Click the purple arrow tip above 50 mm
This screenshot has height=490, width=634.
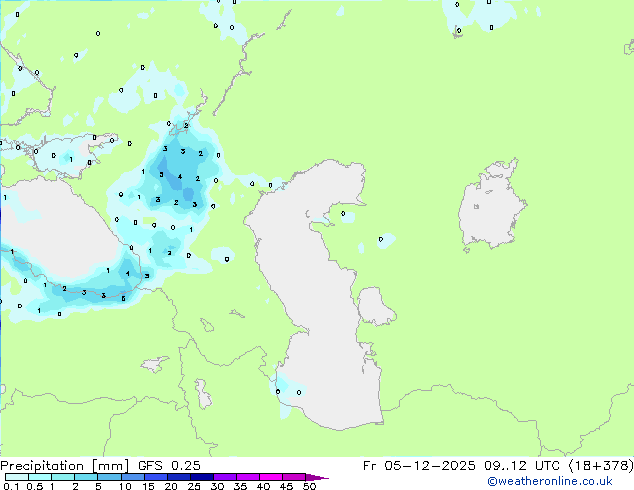[x=317, y=477]
